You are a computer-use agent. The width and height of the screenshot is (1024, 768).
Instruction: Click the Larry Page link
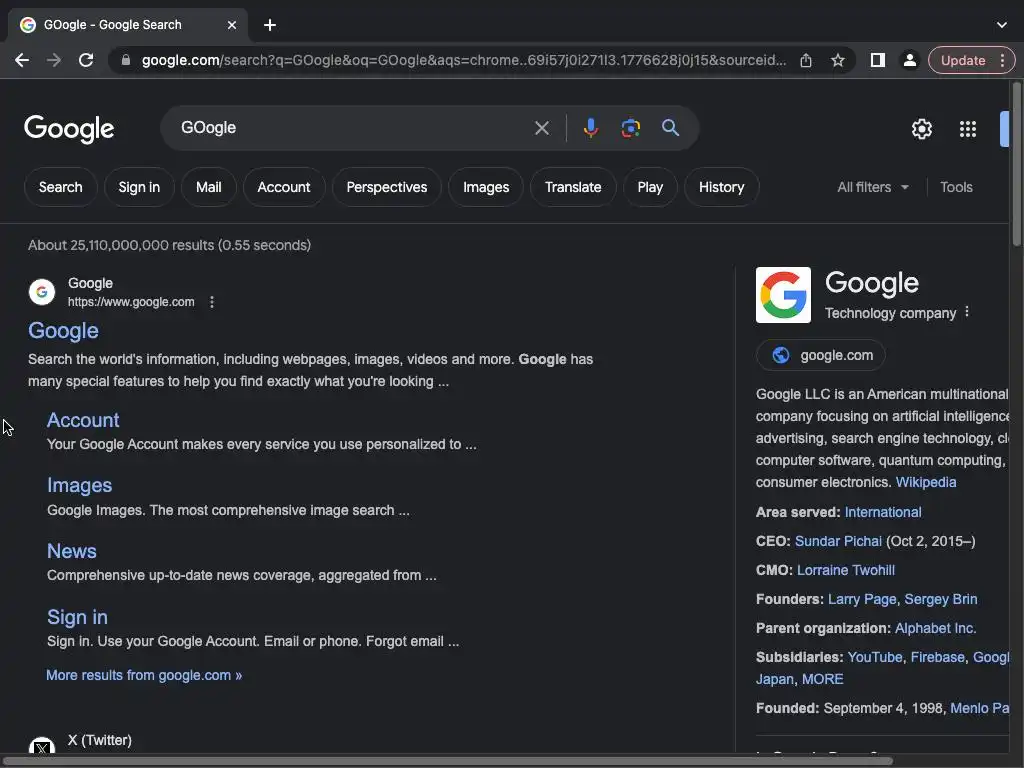point(862,599)
